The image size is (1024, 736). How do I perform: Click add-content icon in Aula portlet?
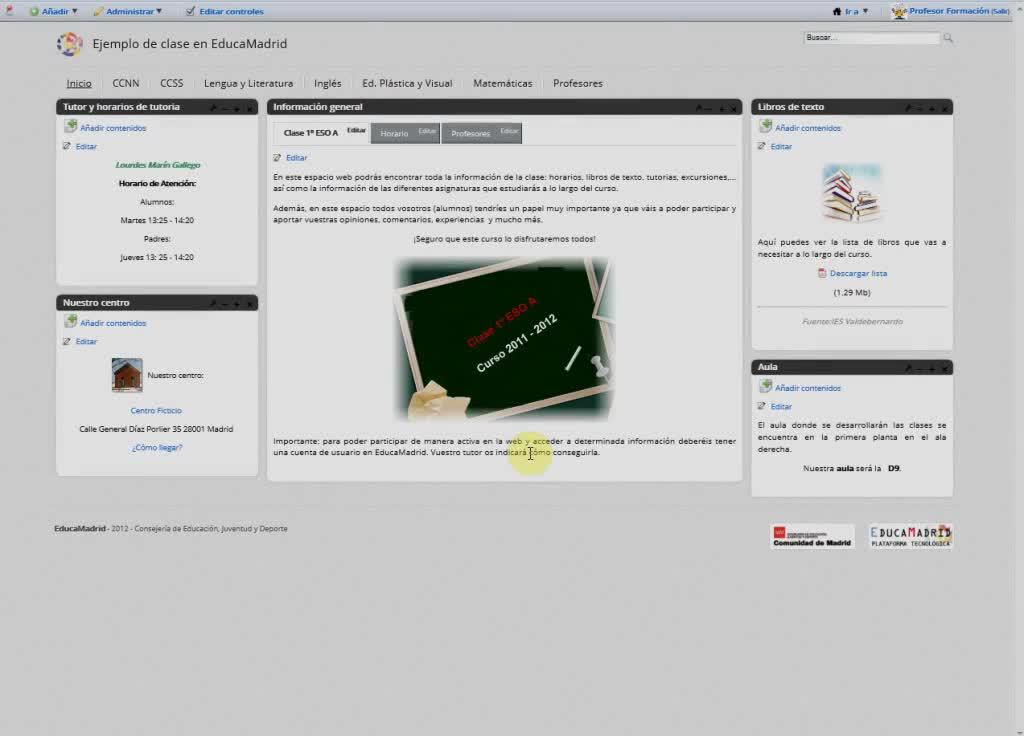pos(765,386)
